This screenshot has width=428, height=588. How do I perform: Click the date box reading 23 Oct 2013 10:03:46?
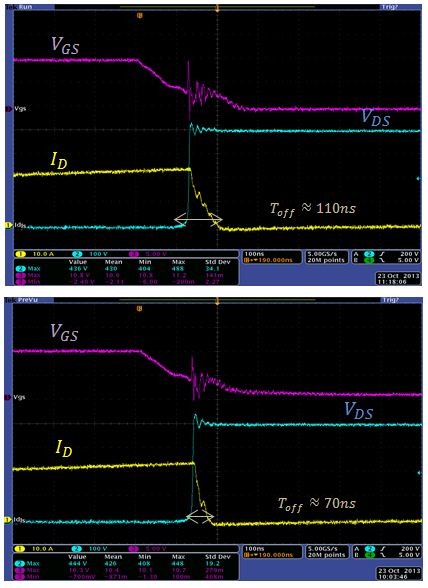click(x=398, y=574)
